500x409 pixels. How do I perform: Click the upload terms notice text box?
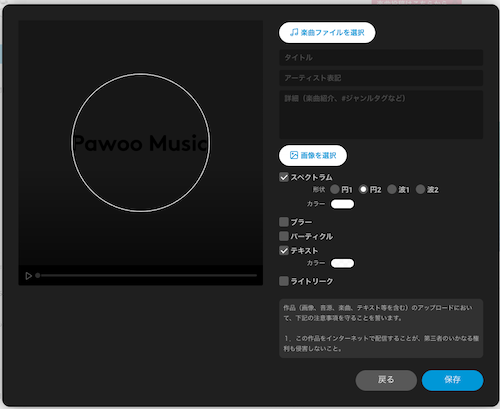pyautogui.click(x=381, y=328)
